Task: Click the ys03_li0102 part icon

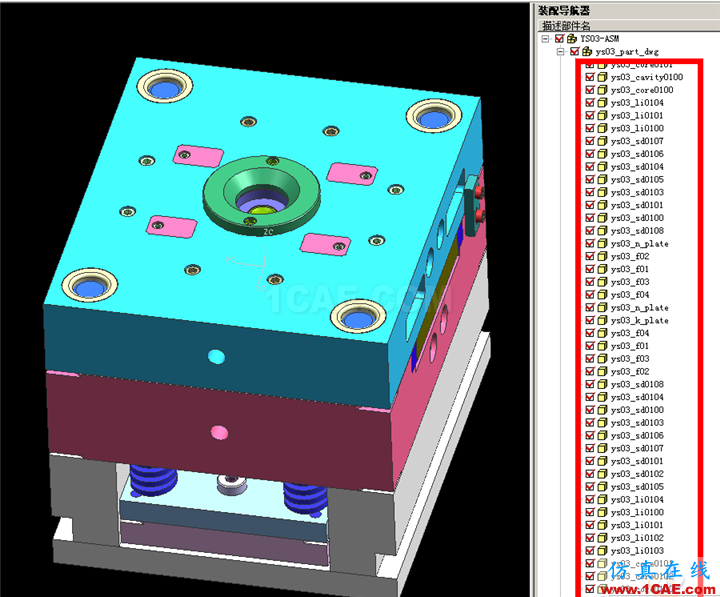Action: [x=602, y=538]
